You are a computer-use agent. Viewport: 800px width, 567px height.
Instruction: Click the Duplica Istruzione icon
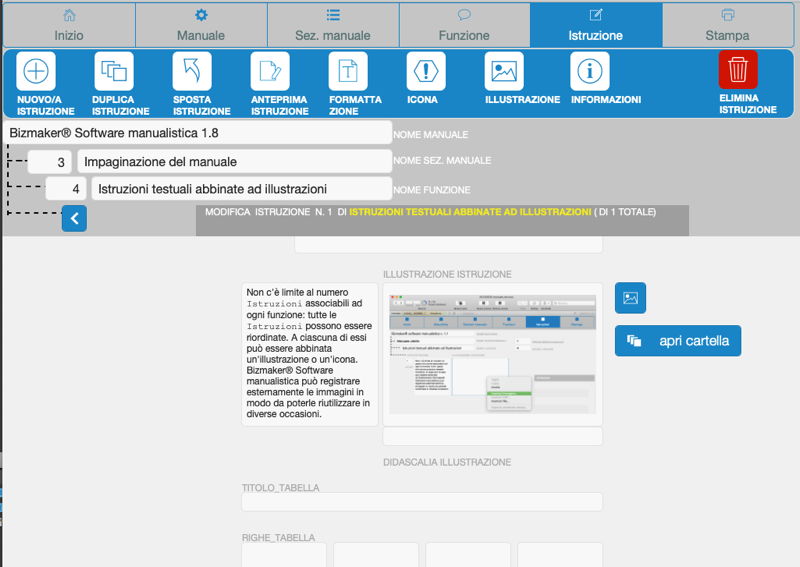[114, 71]
